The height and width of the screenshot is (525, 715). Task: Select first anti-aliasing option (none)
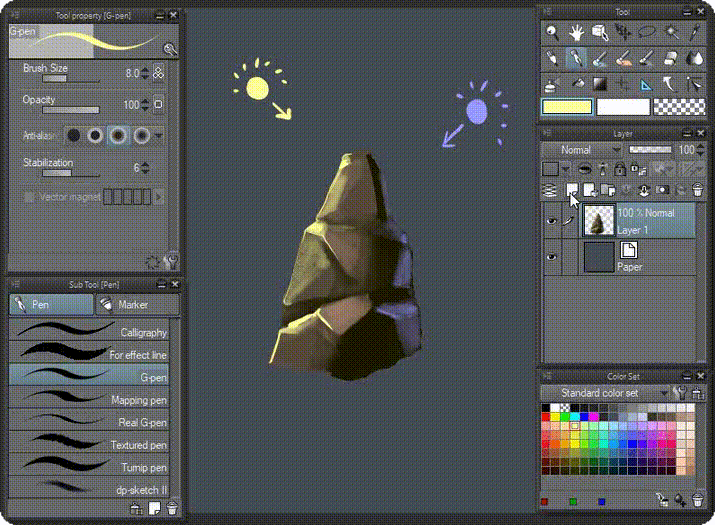73,135
